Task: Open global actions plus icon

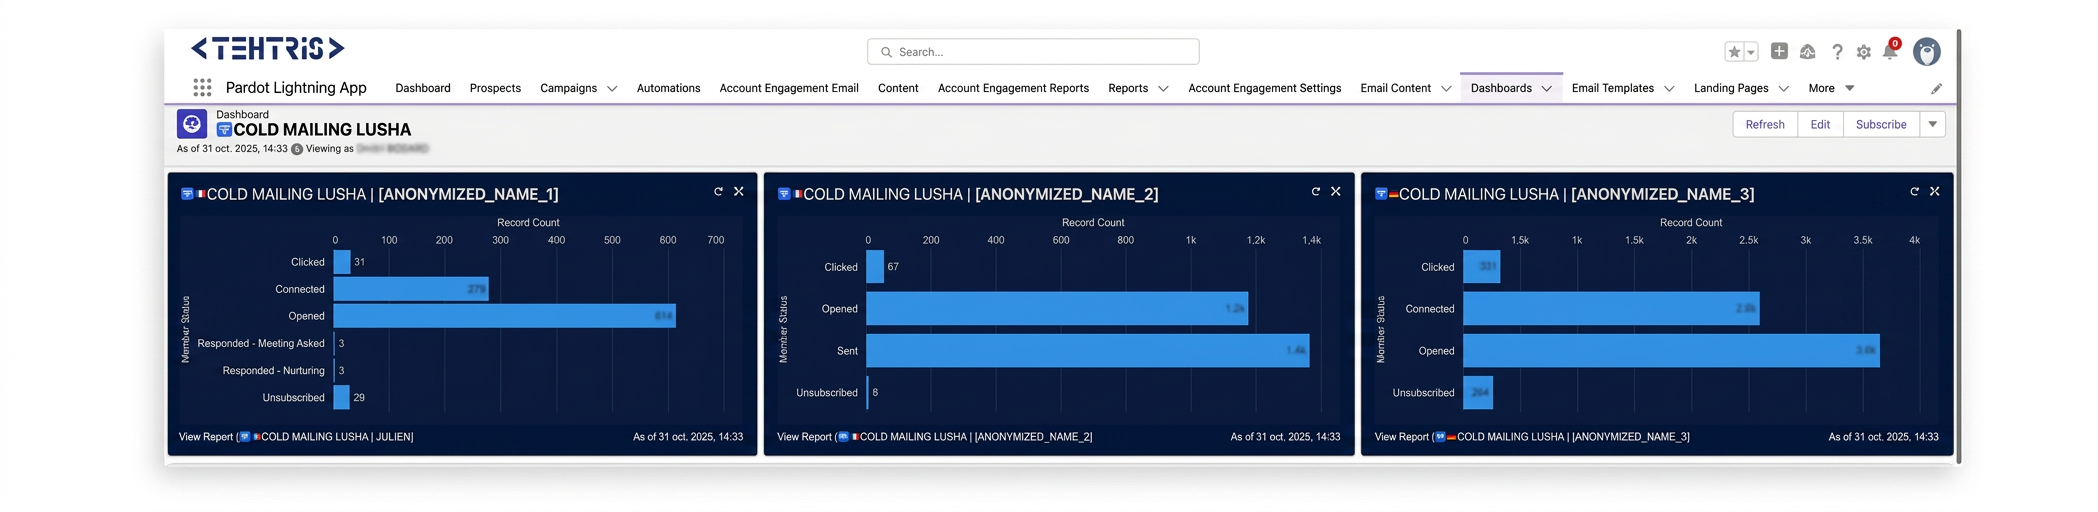Action: [1779, 51]
